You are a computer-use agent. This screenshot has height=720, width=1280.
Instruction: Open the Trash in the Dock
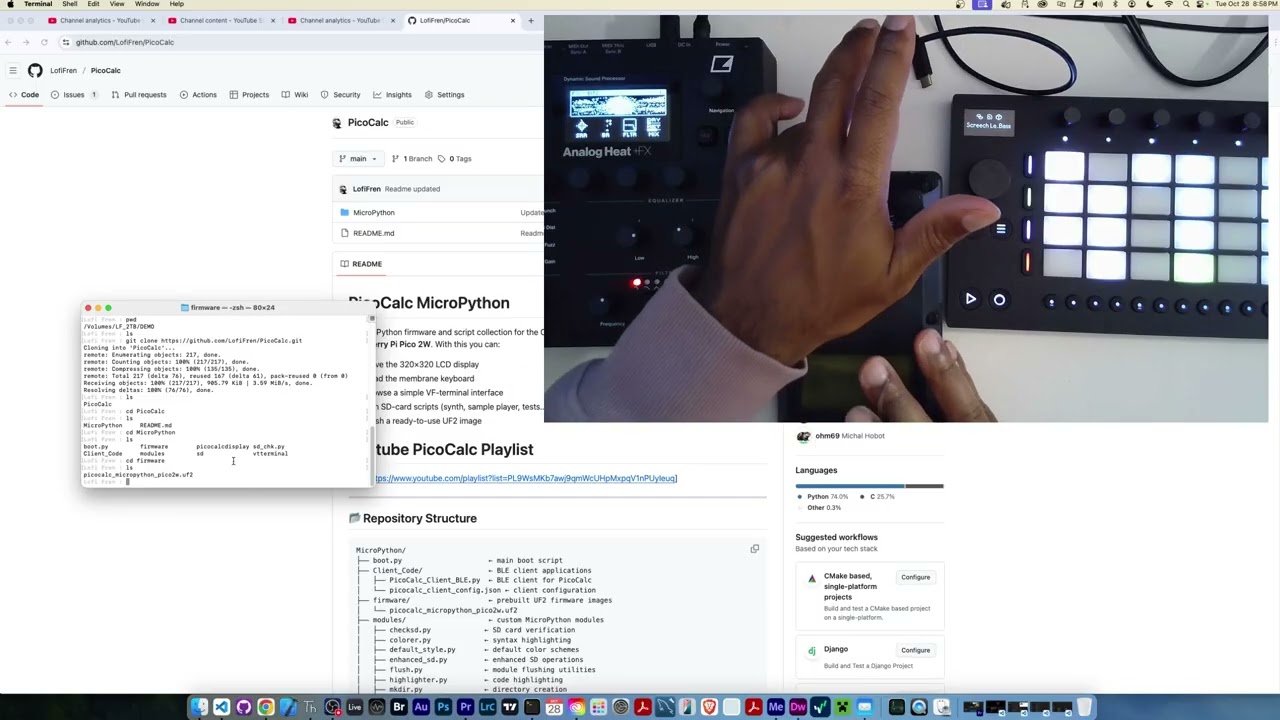coord(1084,708)
